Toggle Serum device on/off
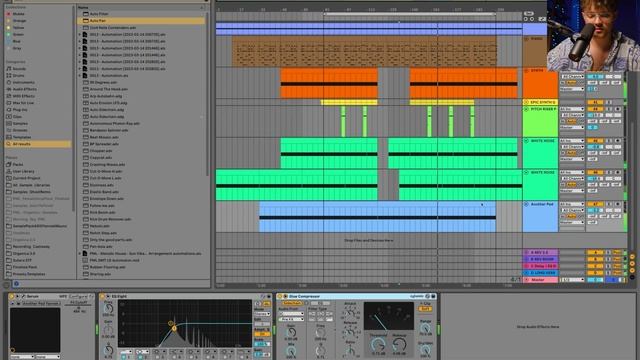The image size is (640, 360). pyautogui.click(x=12, y=296)
